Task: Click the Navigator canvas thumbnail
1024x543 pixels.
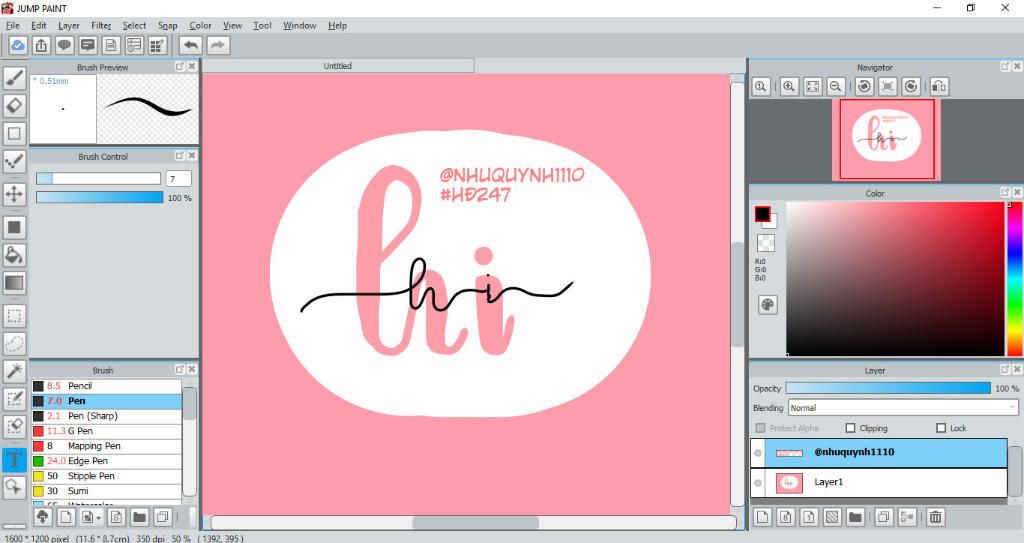Action: click(886, 139)
